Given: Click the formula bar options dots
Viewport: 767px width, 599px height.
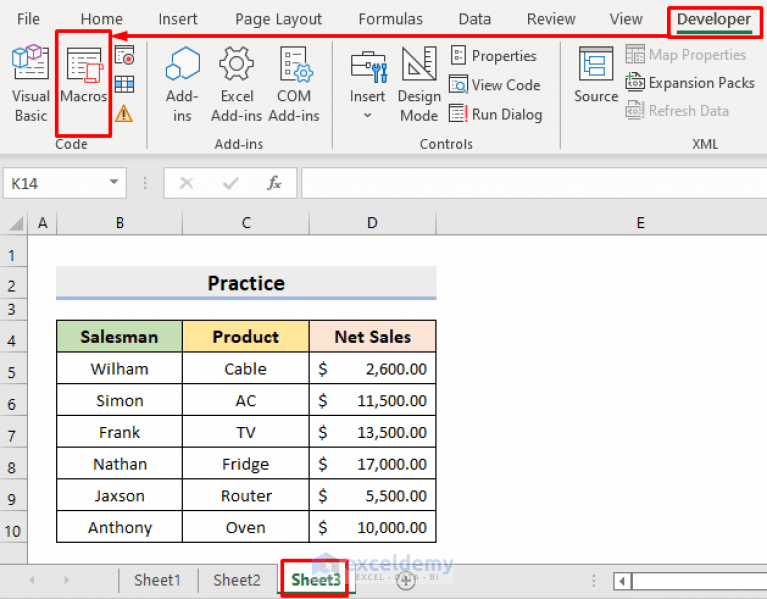Looking at the screenshot, I should click(x=145, y=183).
